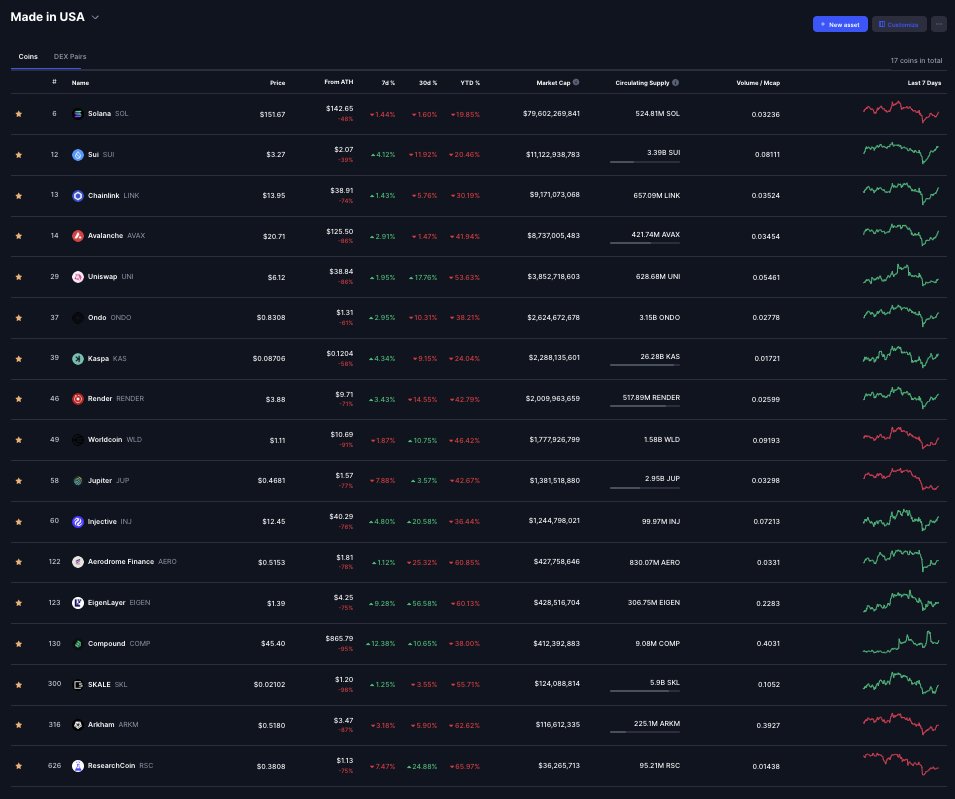This screenshot has height=799, width=955.
Task: Expand the Made in USA watchlist dropdown
Action: [95, 18]
